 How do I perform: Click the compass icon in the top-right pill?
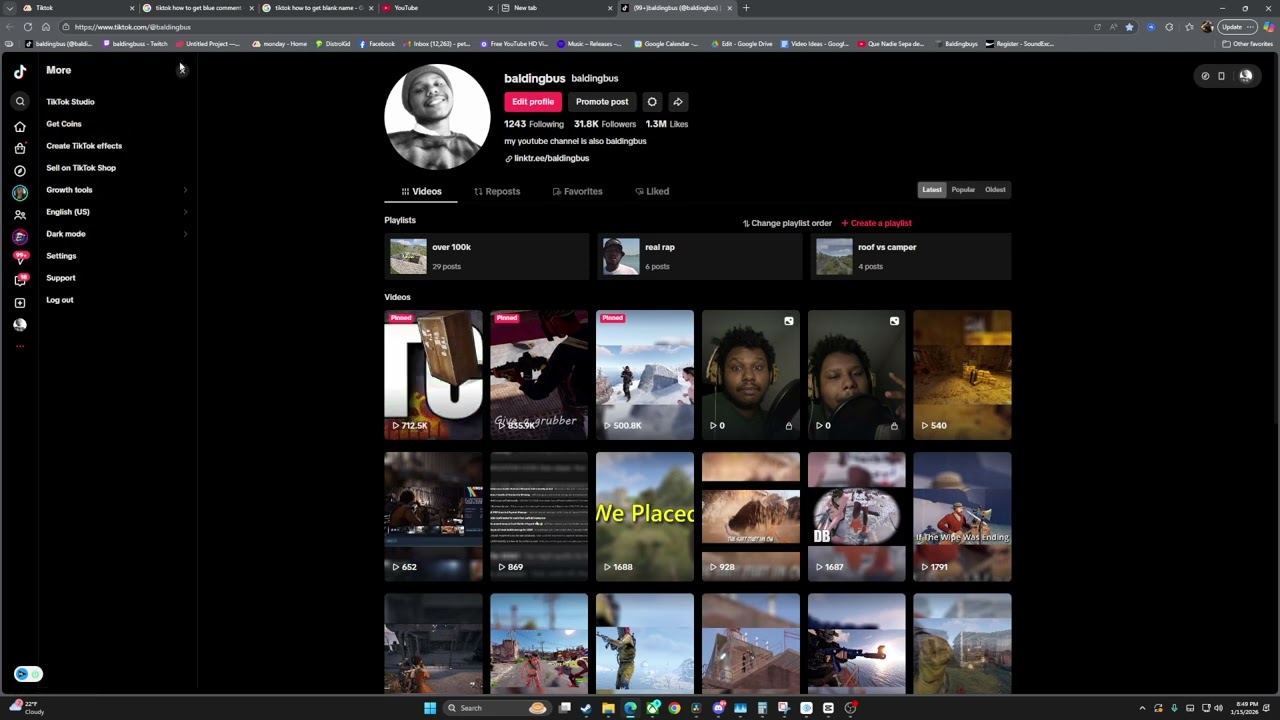point(1205,76)
